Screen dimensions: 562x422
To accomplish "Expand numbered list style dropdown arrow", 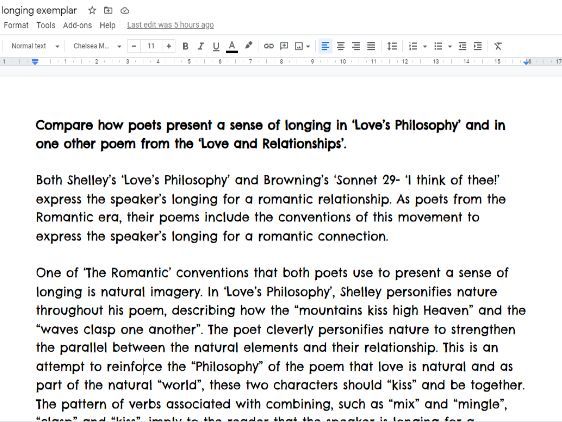I will [x=425, y=46].
